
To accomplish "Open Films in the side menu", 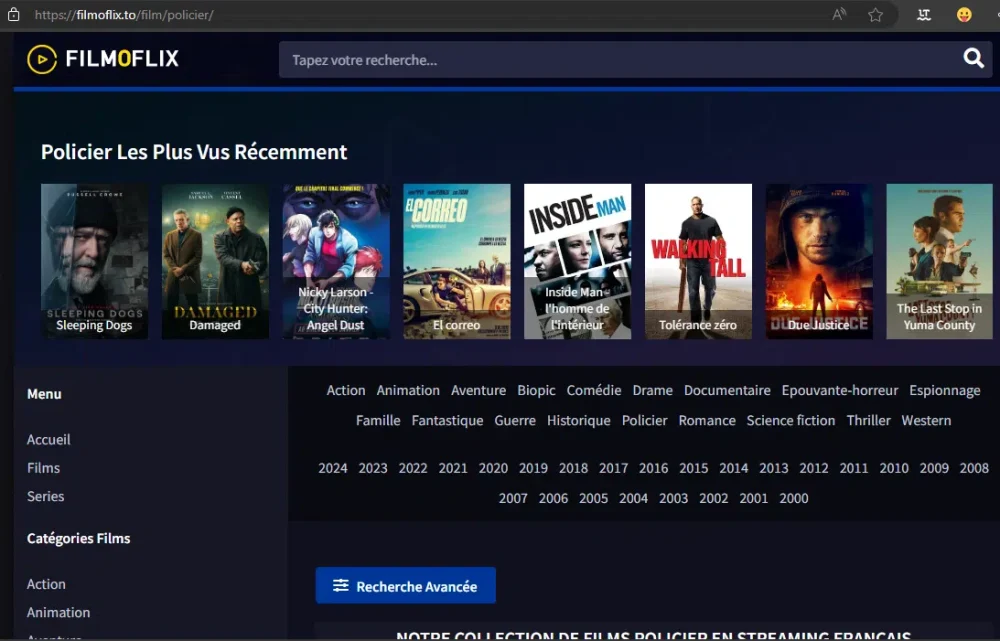I will click(43, 468).
